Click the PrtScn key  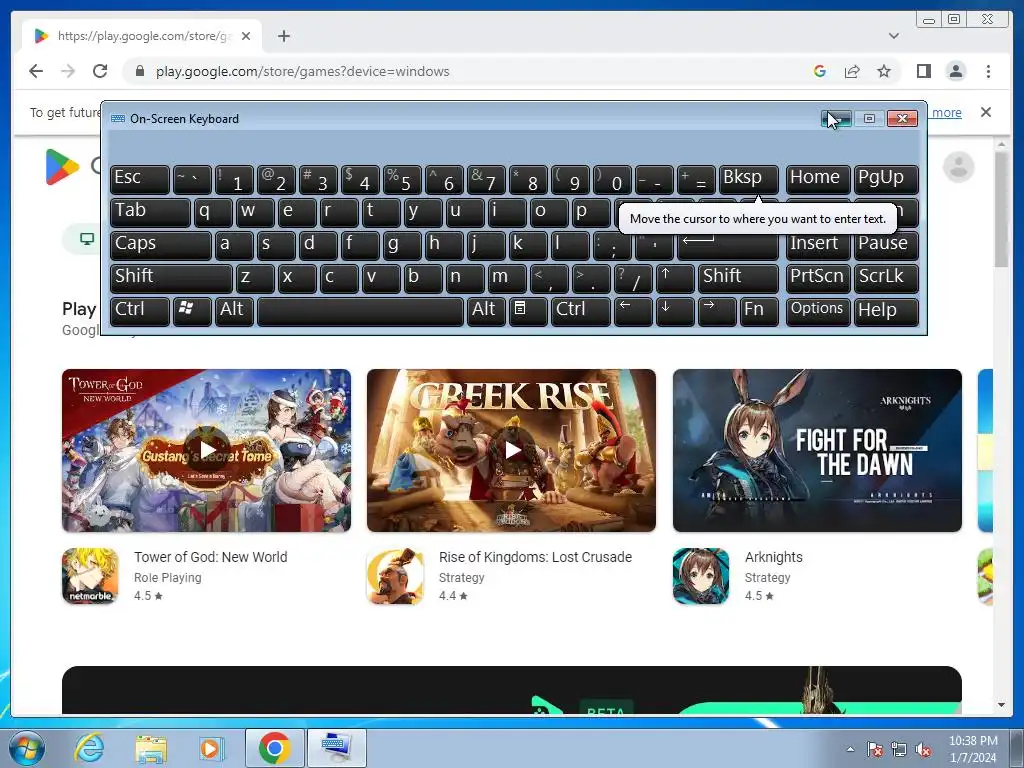click(818, 278)
